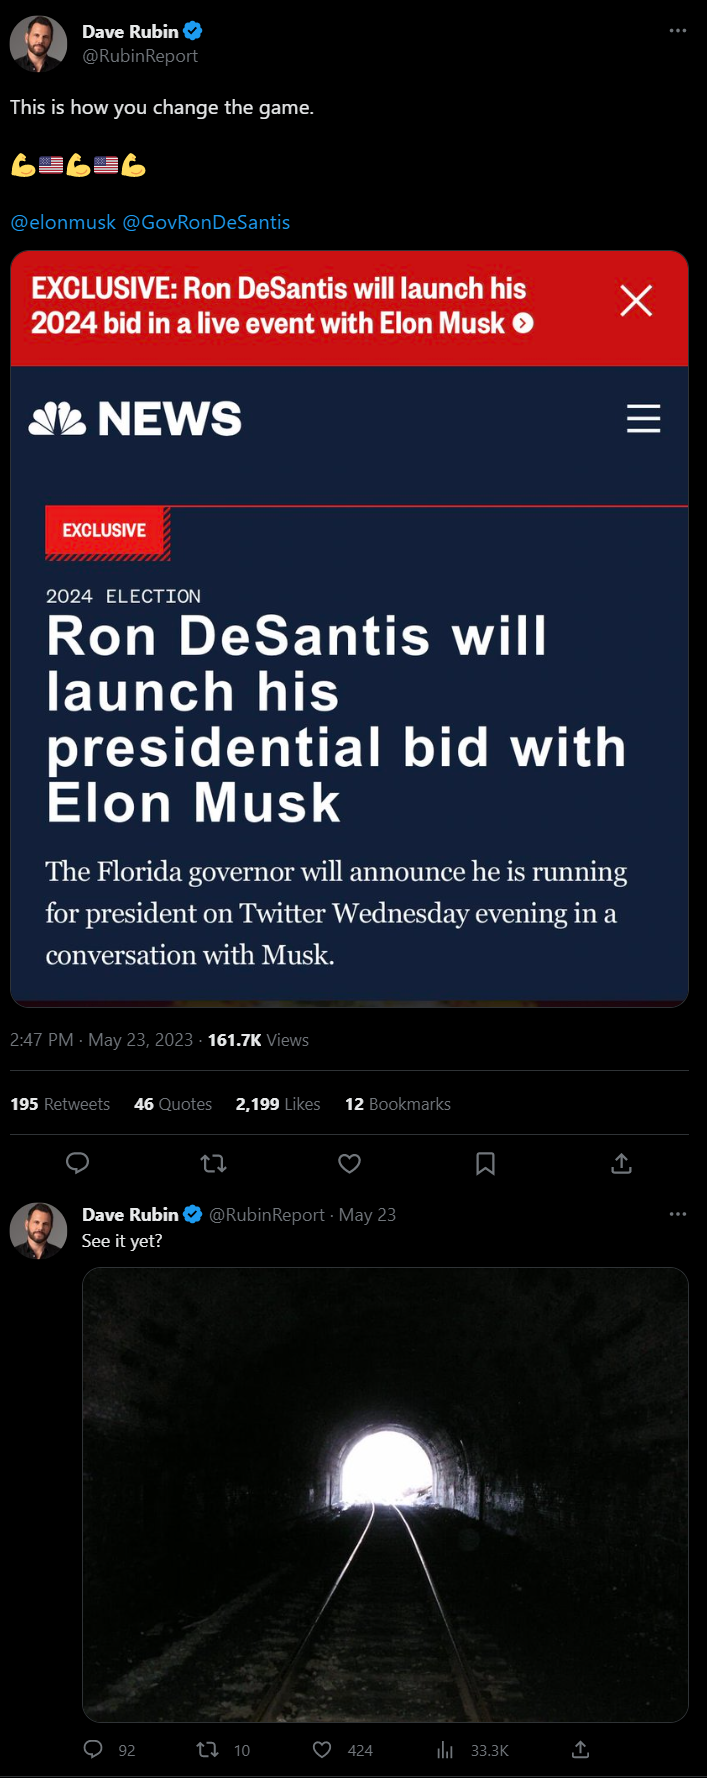This screenshot has width=707, height=1778.
Task: Open the tunnel photo in the reply
Action: [x=385, y=1496]
